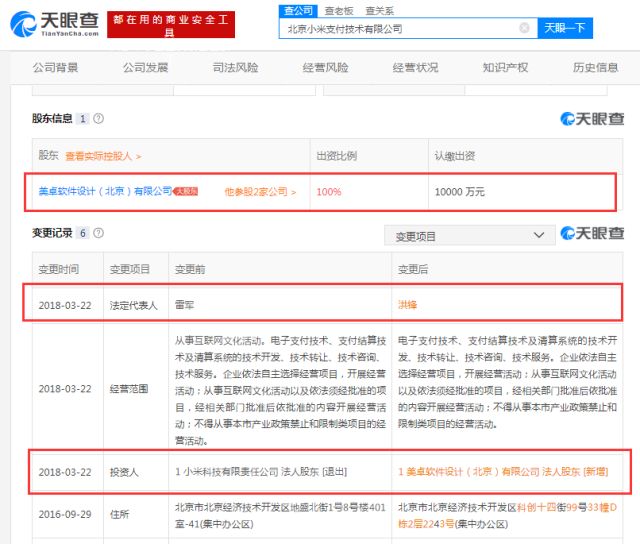Screen dimensions: 640x544
Task: Click the 天眼查 watermark logo beside 变更项目 dropdown
Action: 591,234
